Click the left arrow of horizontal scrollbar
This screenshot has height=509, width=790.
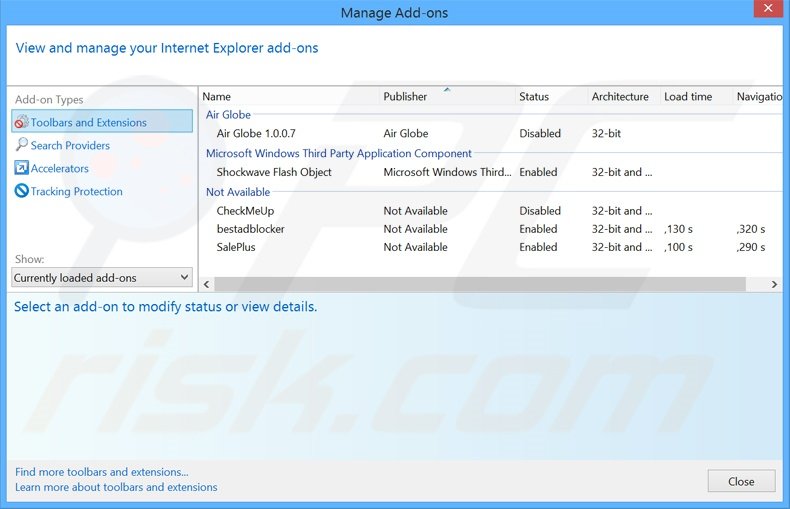coord(207,284)
